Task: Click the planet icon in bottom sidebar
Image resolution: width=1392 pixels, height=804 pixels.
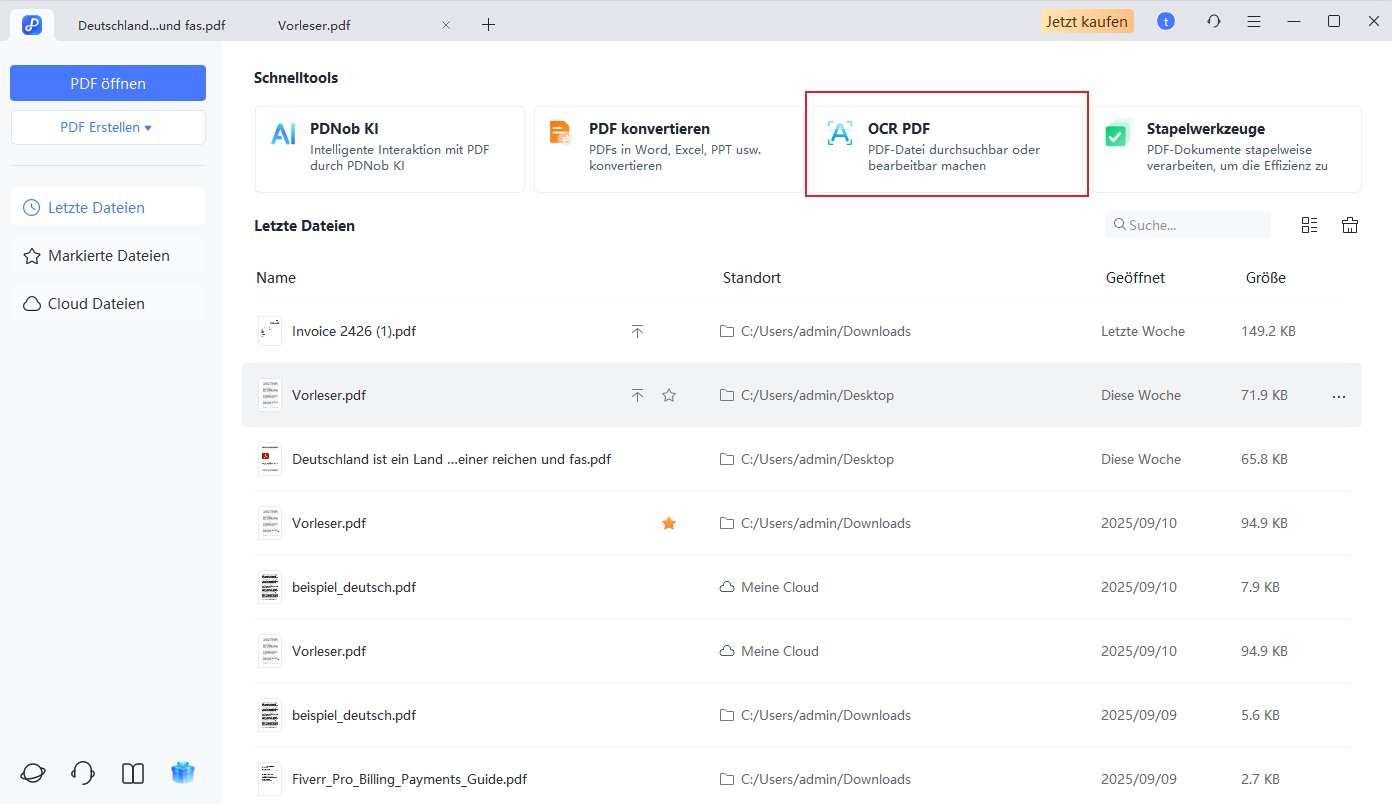Action: (x=33, y=773)
